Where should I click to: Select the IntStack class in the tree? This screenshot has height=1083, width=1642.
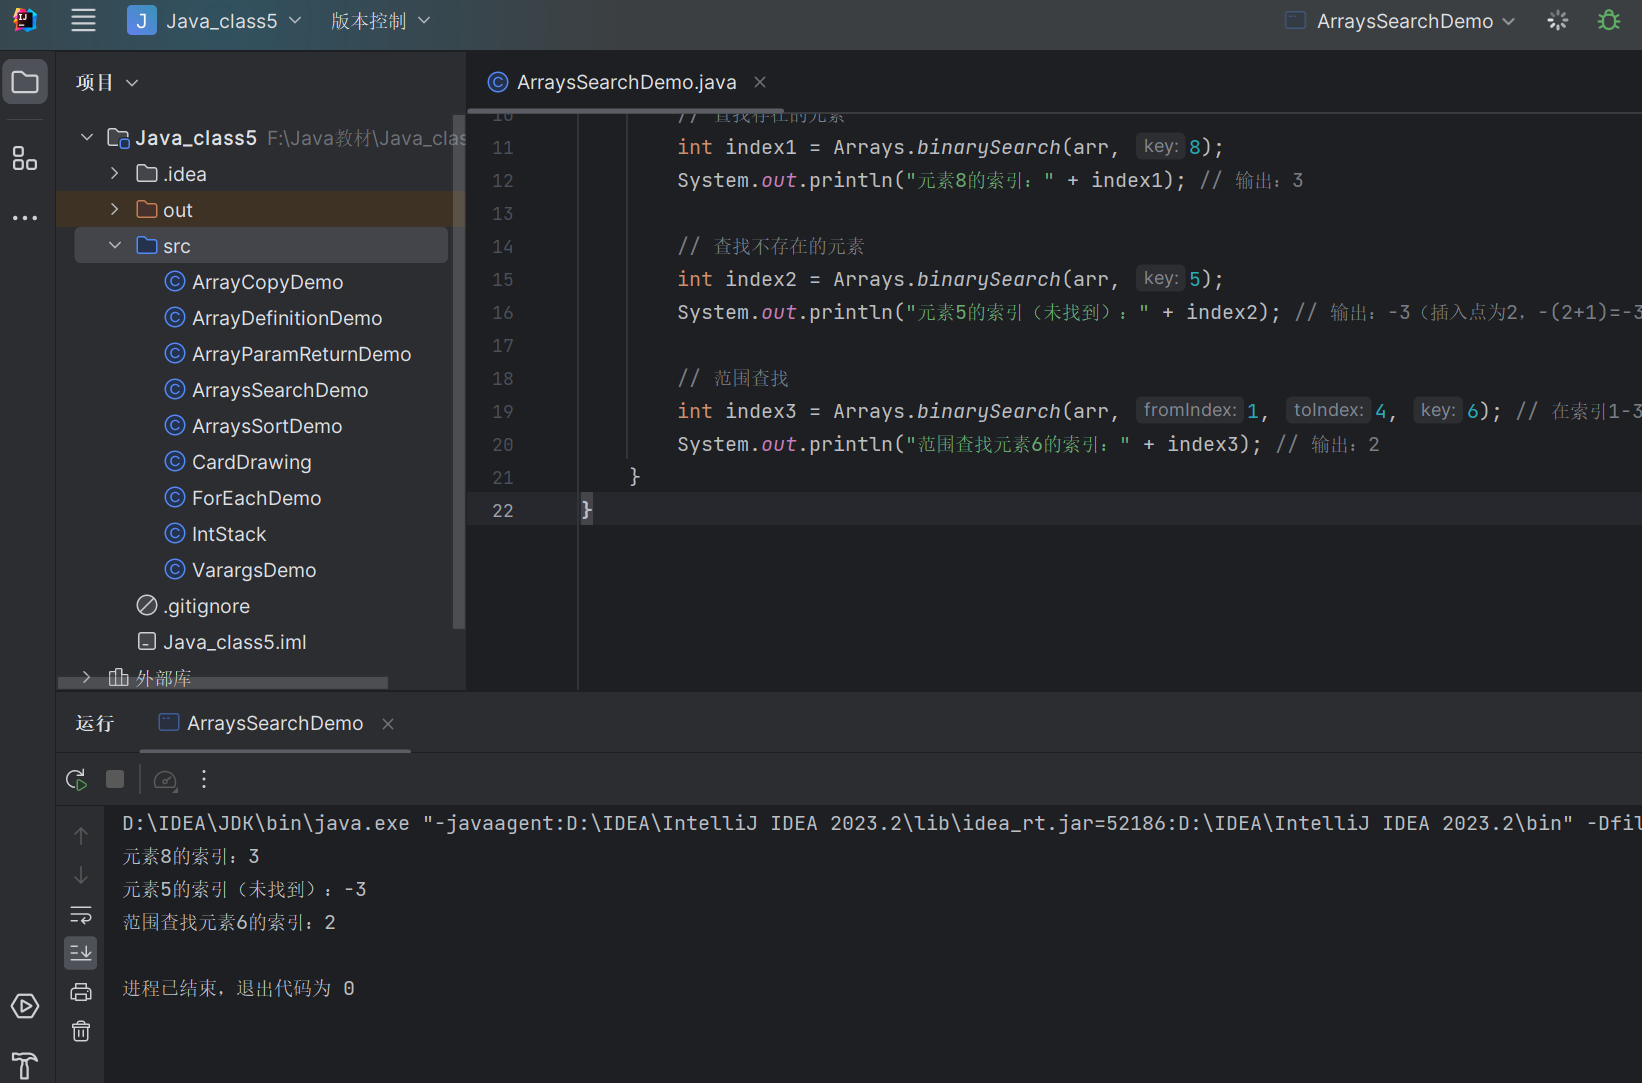(x=229, y=534)
